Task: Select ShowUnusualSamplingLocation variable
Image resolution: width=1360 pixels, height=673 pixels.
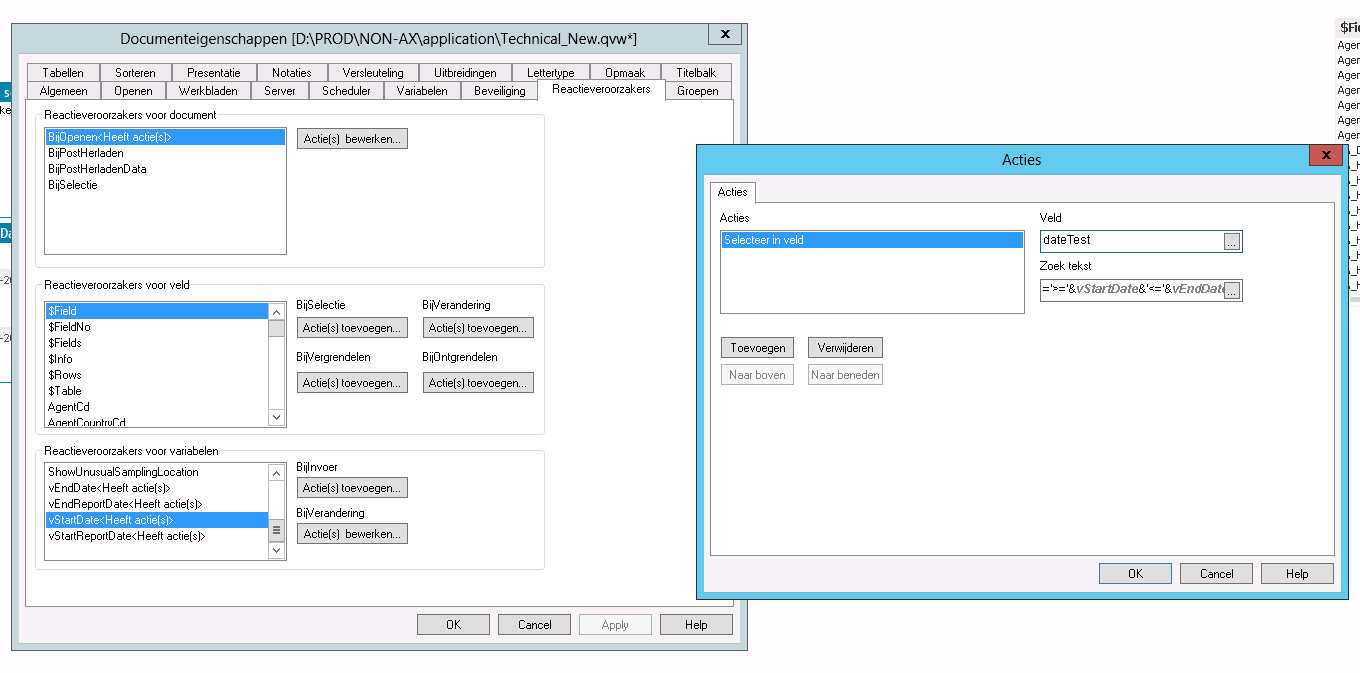Action: click(157, 472)
